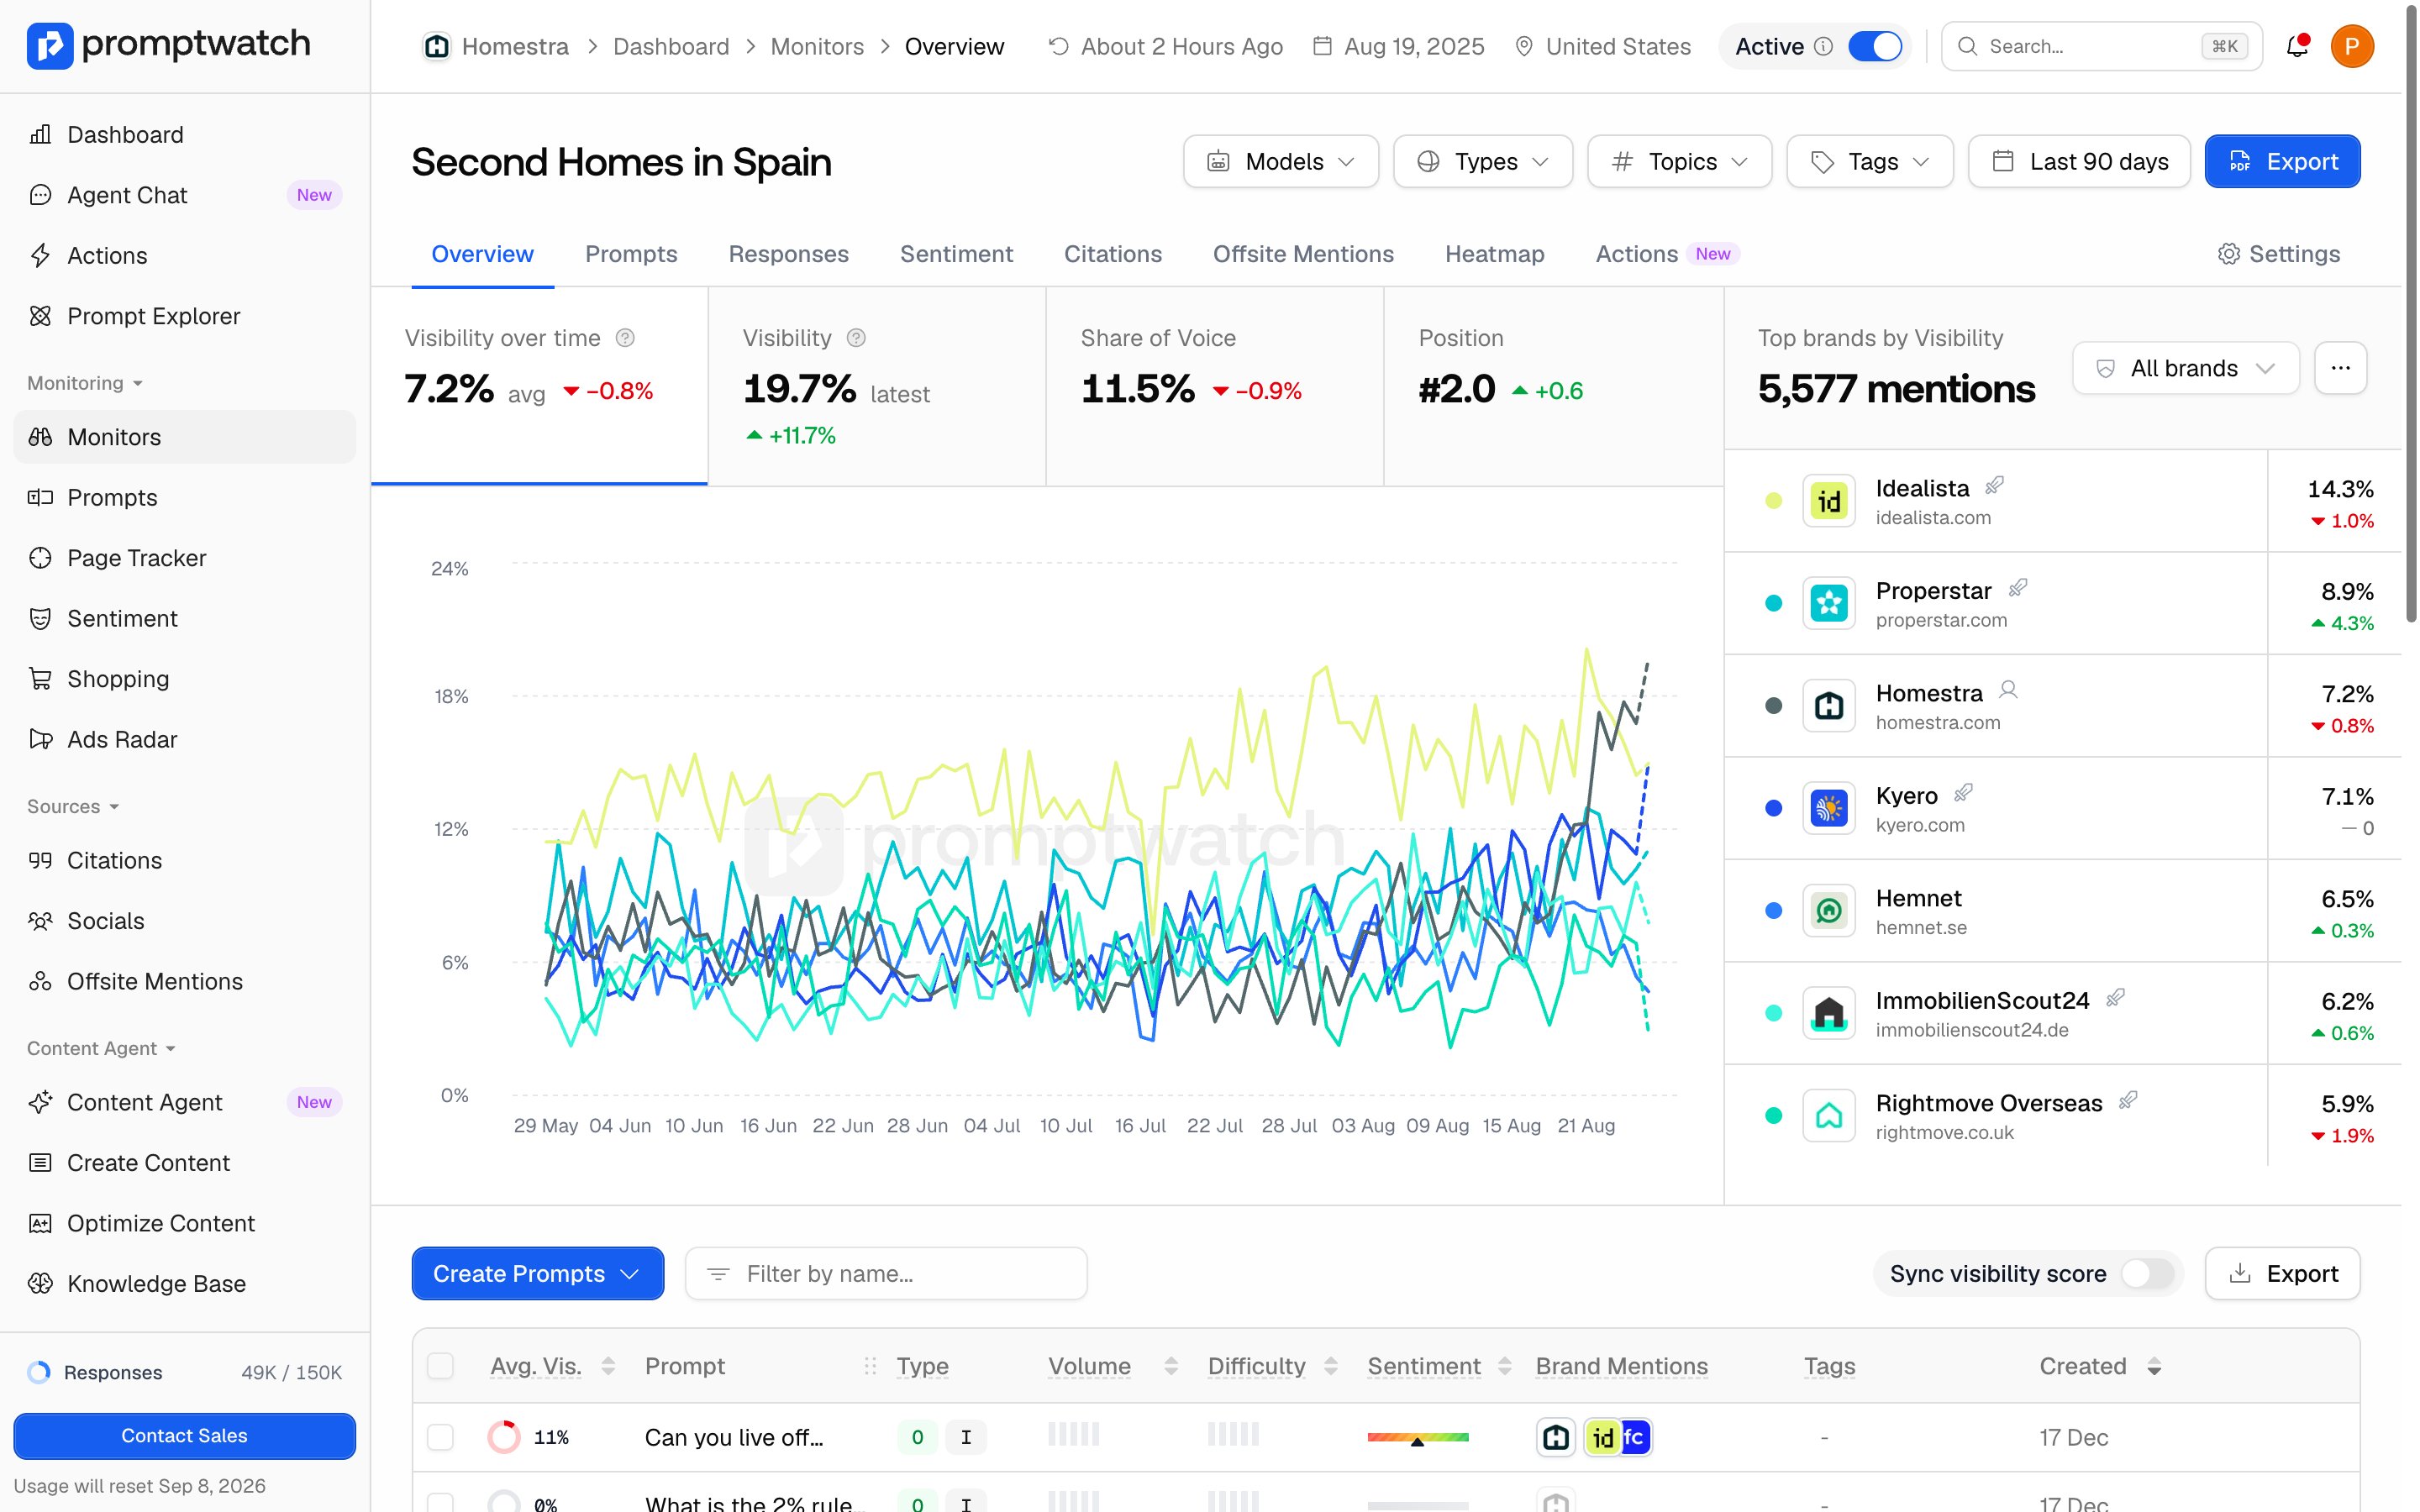Click the link icon next to Kyero
Image resolution: width=2420 pixels, height=1512 pixels.
[x=1963, y=793]
